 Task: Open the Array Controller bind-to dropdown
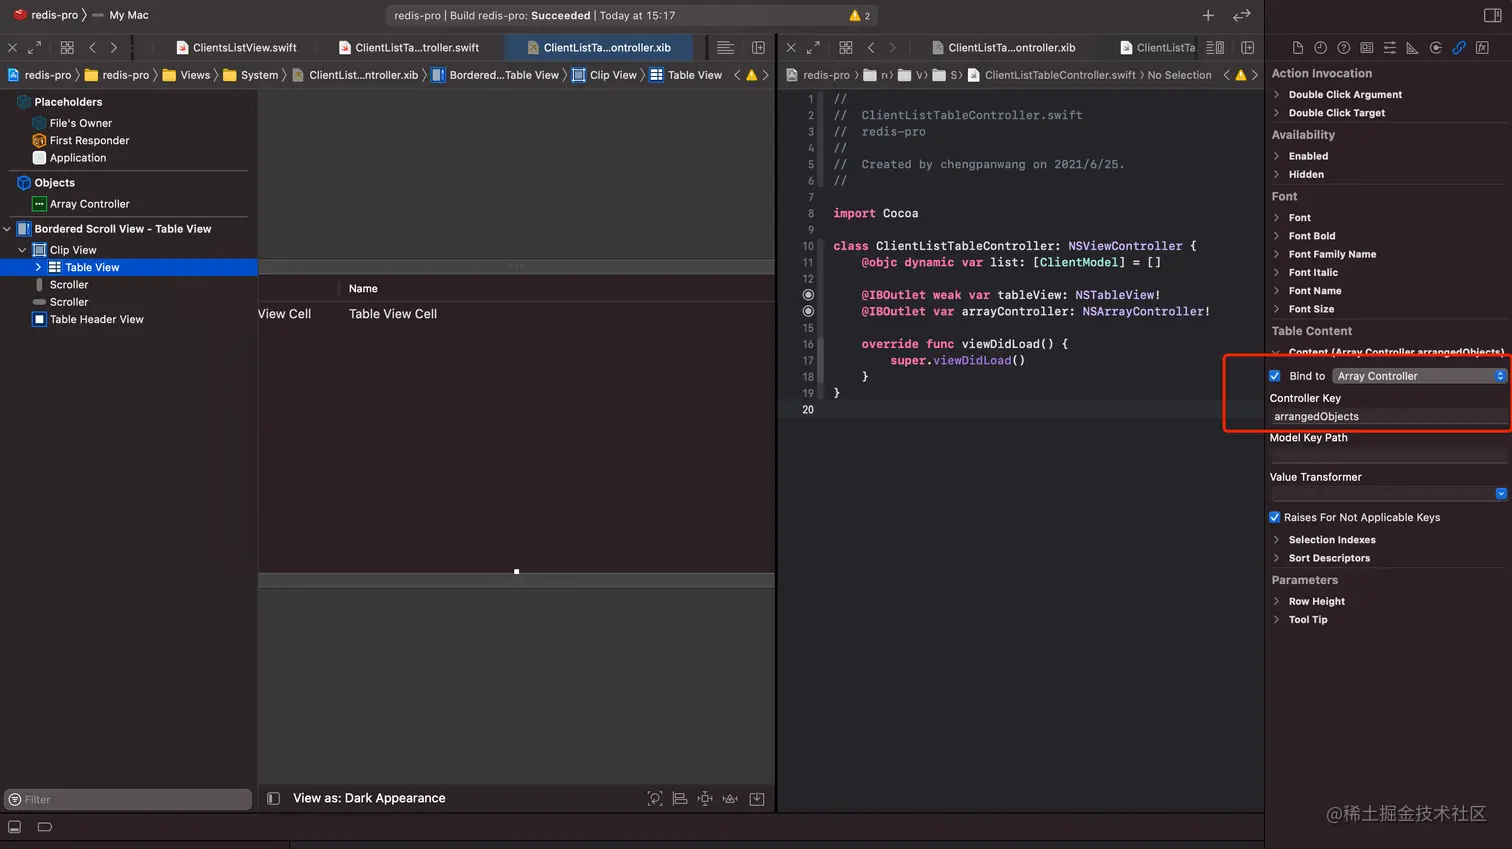tap(1419, 376)
